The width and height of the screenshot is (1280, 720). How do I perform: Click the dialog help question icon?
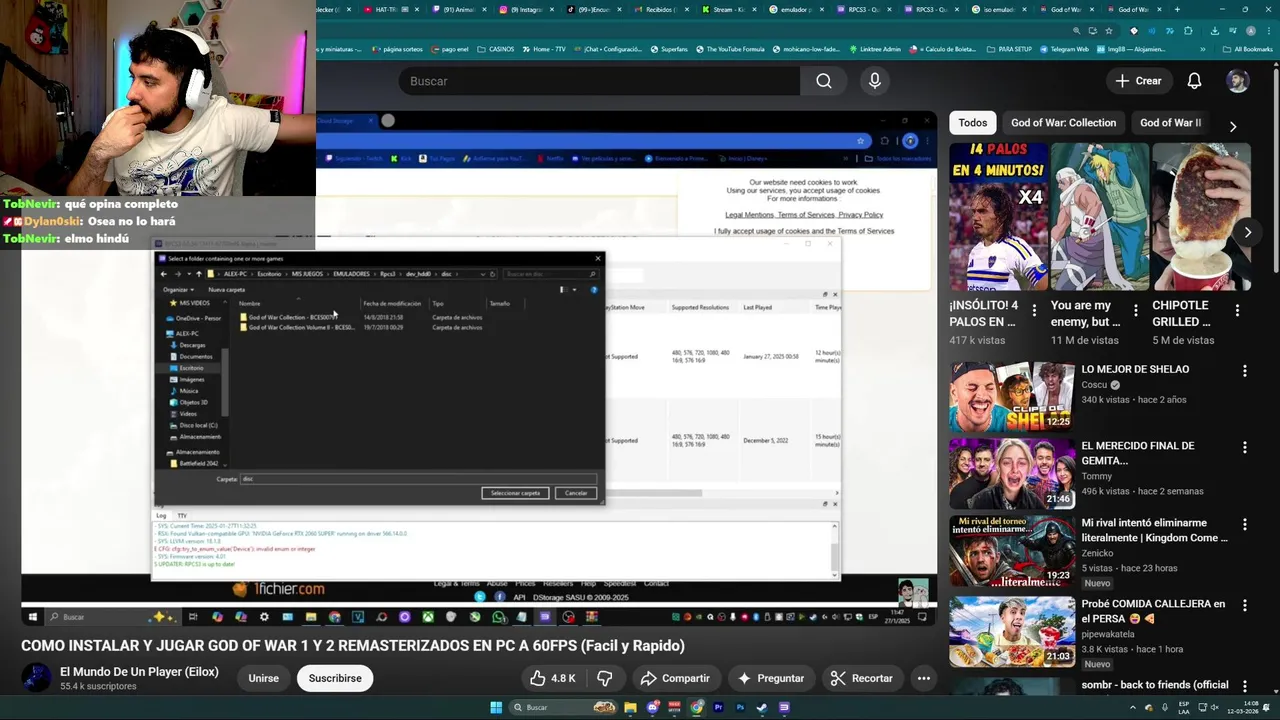(x=594, y=290)
